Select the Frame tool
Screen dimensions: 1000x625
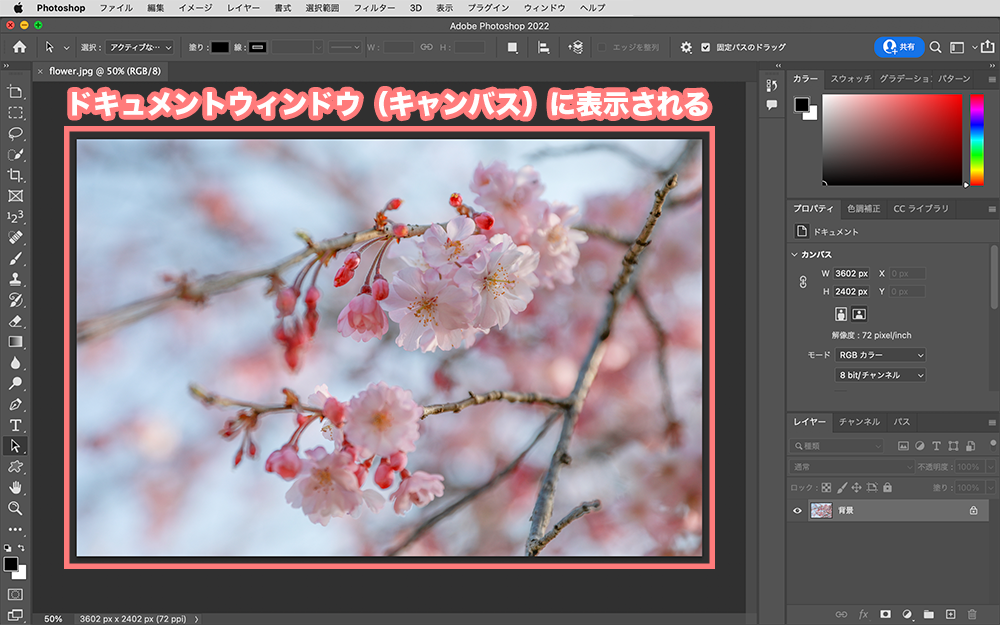pyautogui.click(x=15, y=196)
